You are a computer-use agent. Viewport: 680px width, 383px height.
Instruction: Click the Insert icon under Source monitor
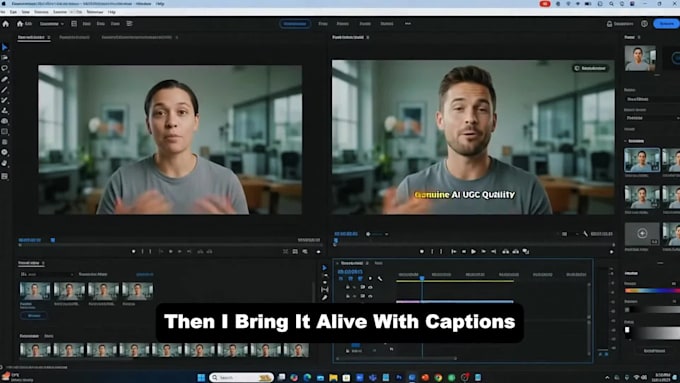[200, 252]
